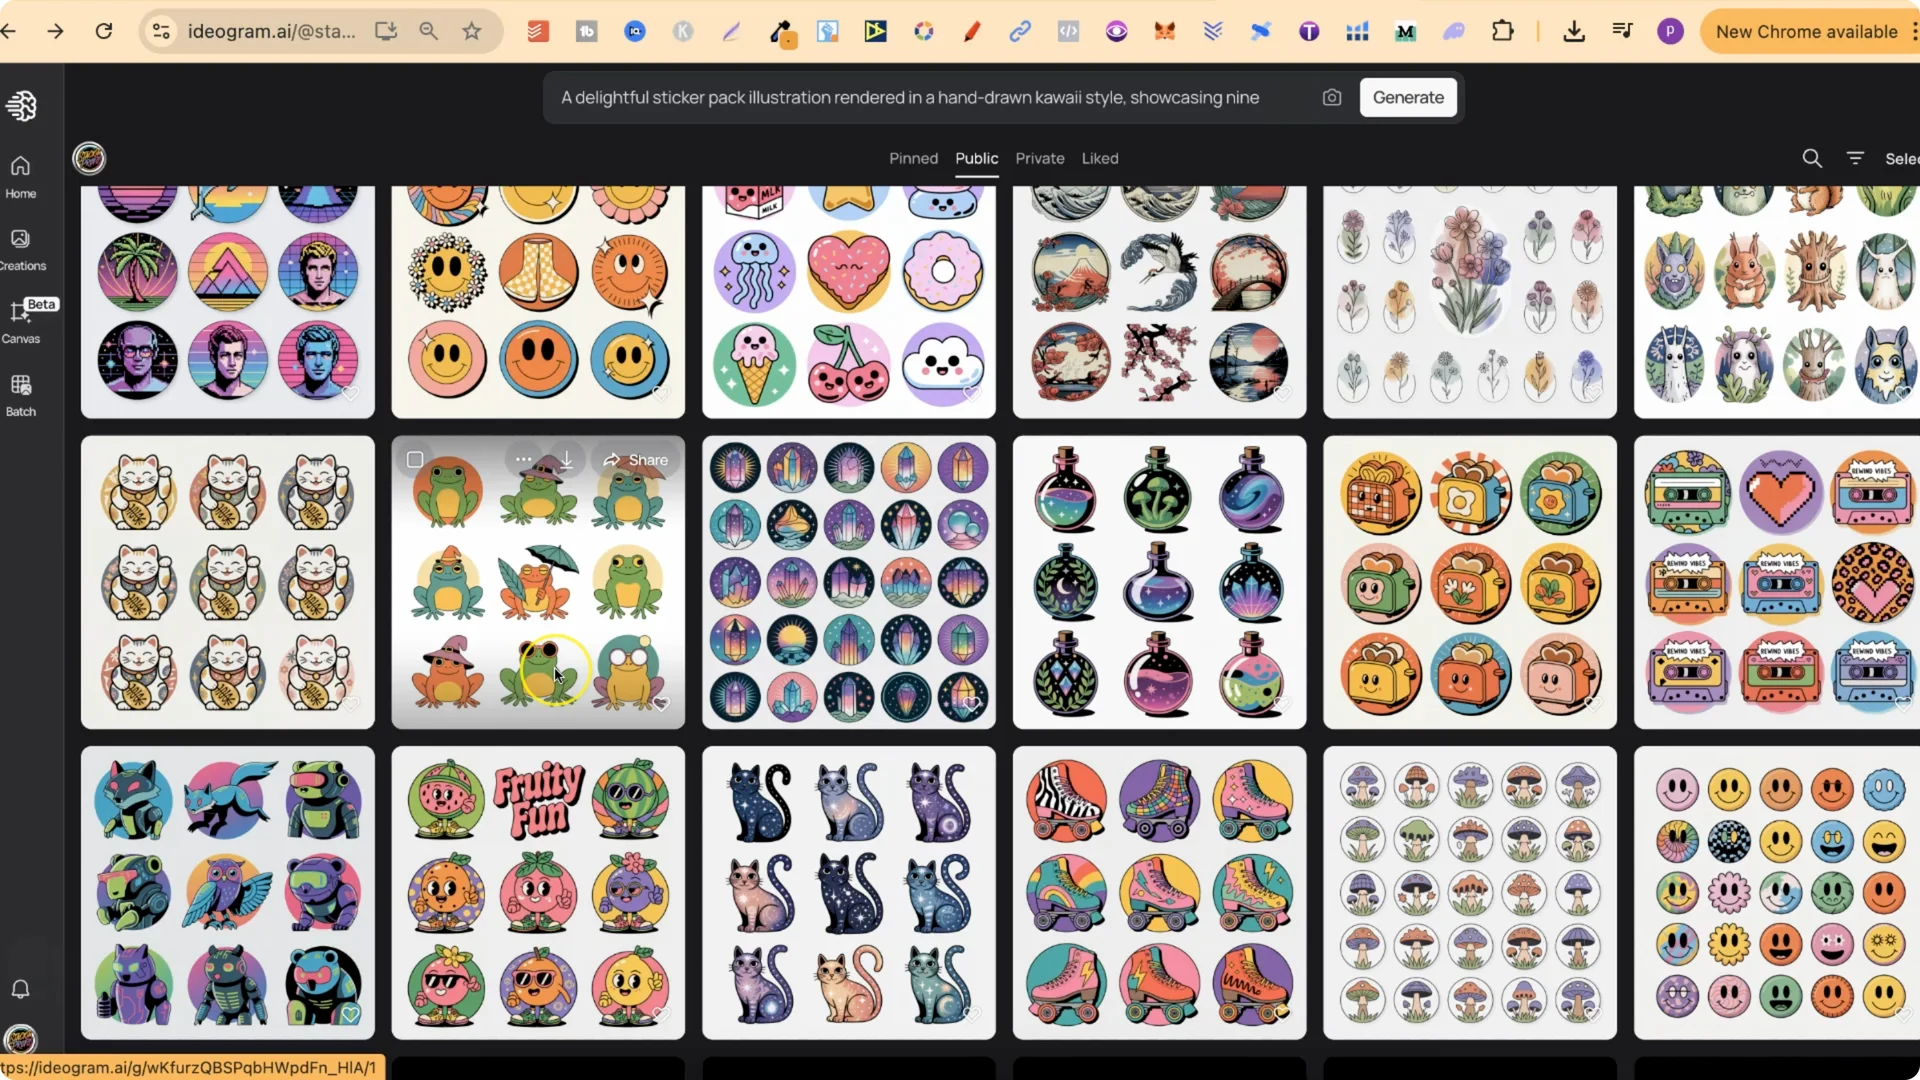This screenshot has width=1920, height=1080.
Task: Share the frog sticker pack
Action: pos(636,459)
